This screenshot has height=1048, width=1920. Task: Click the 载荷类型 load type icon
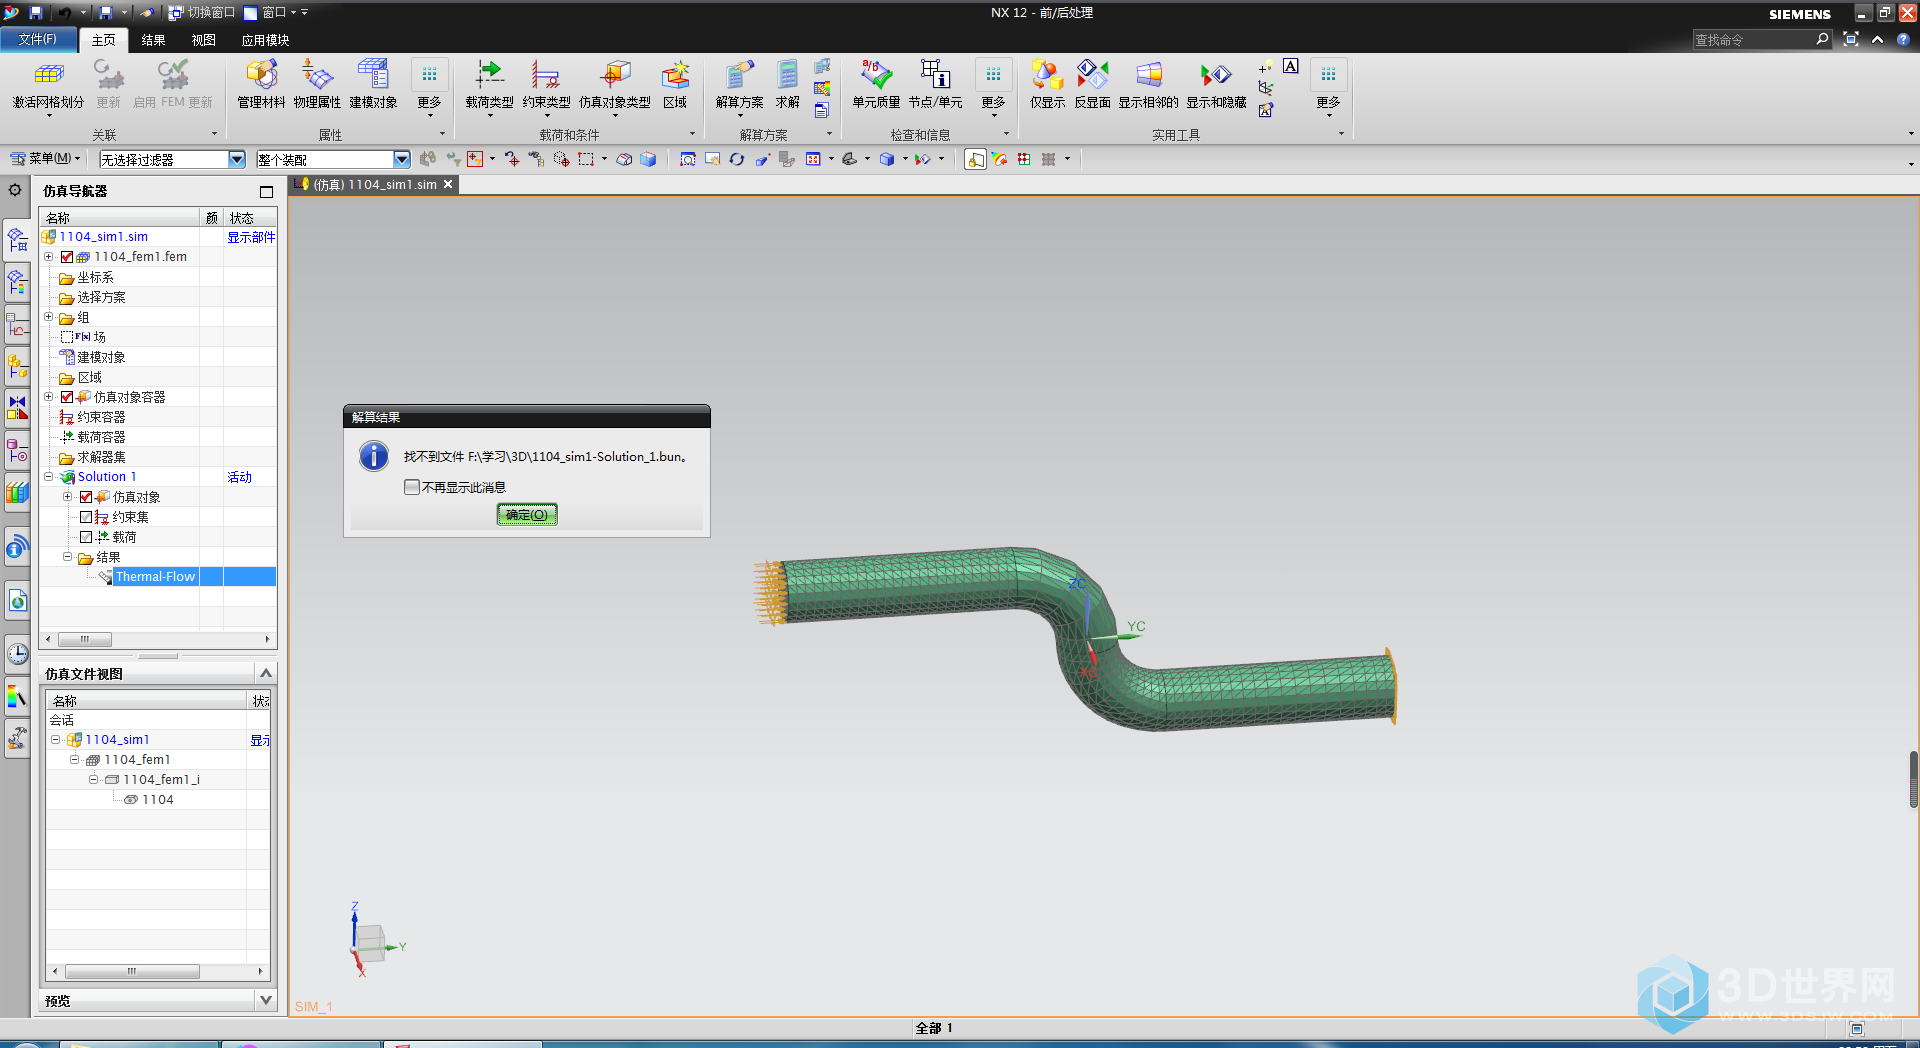489,75
